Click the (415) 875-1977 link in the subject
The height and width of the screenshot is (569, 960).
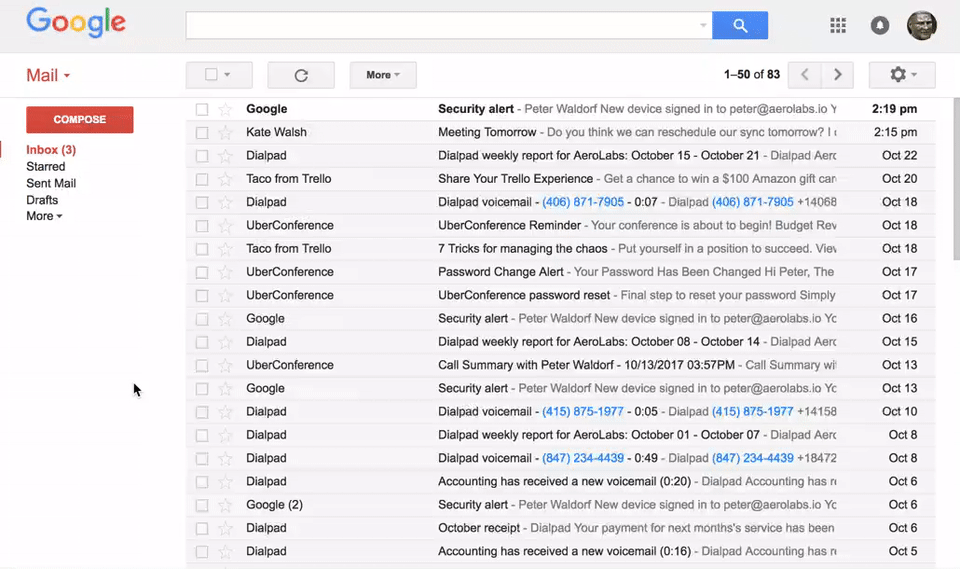(x=583, y=412)
